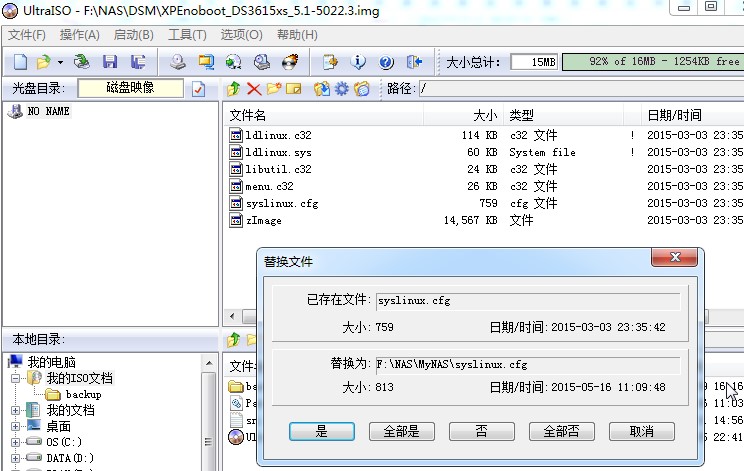Expand the OS (C:) drive node

(x=15, y=442)
